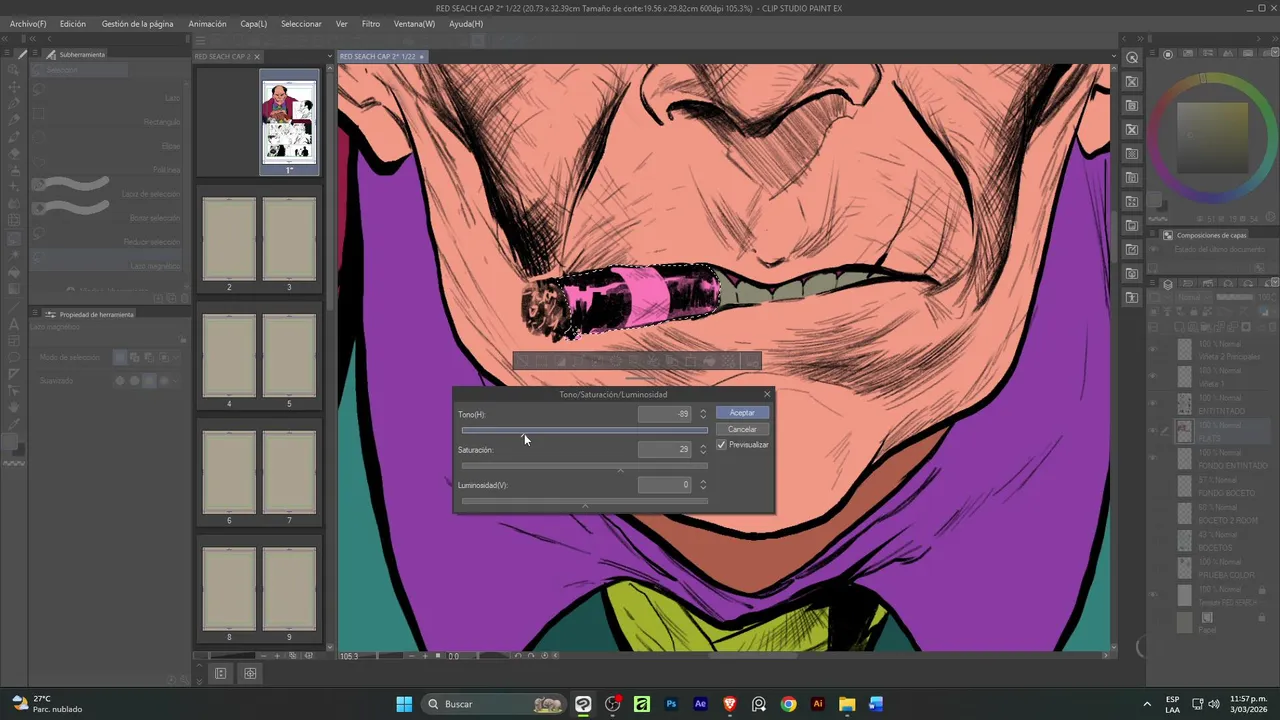Click on the Luminosidad(V) slider

[584, 501]
